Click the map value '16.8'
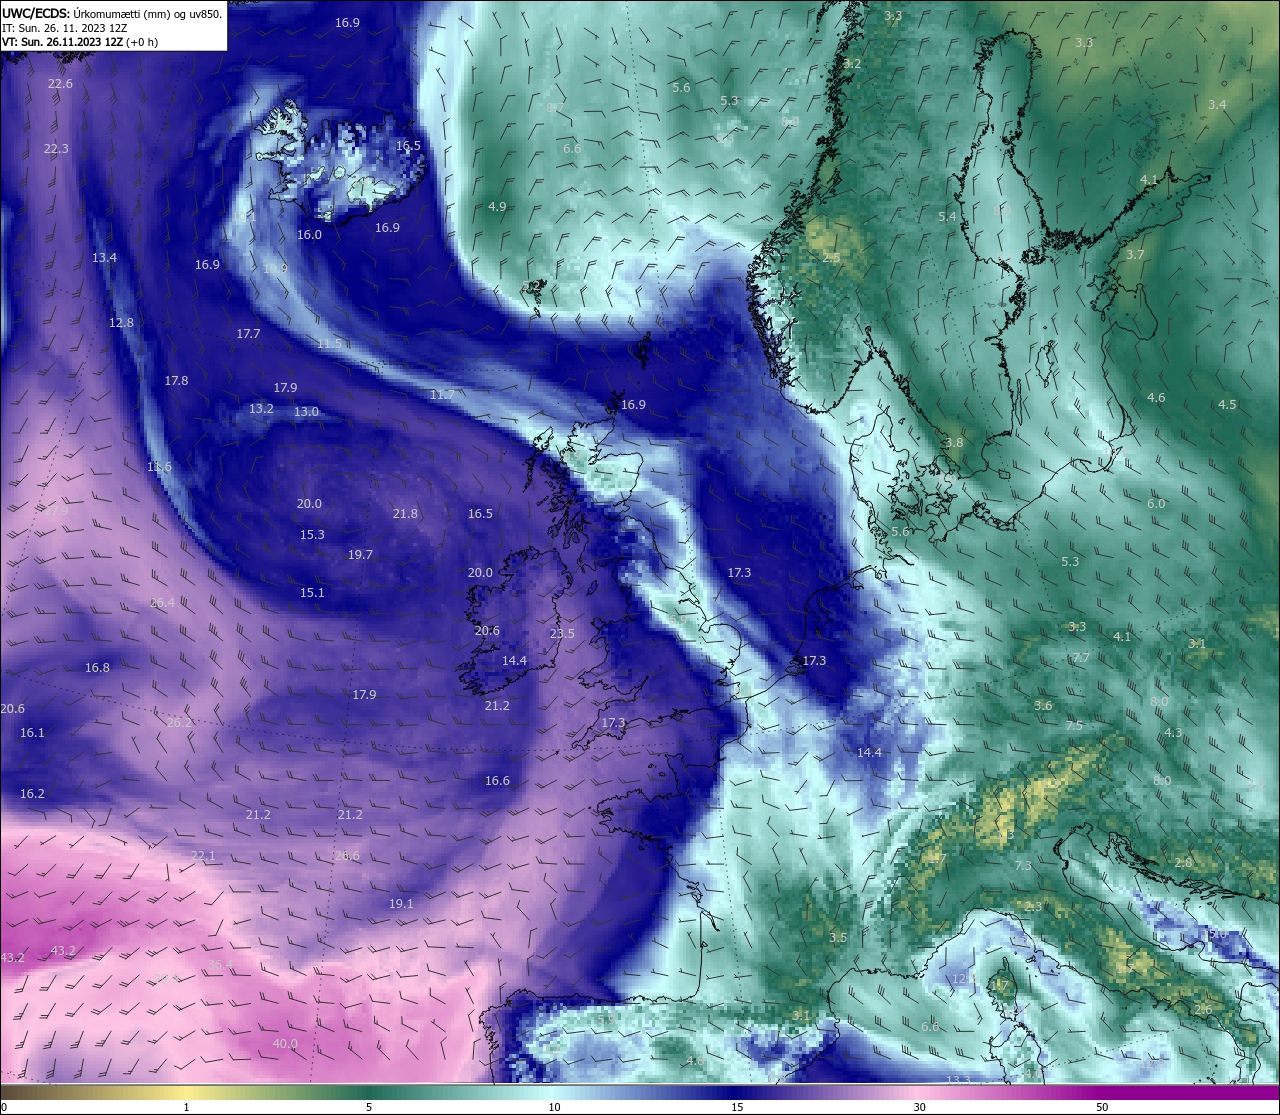 point(97,668)
